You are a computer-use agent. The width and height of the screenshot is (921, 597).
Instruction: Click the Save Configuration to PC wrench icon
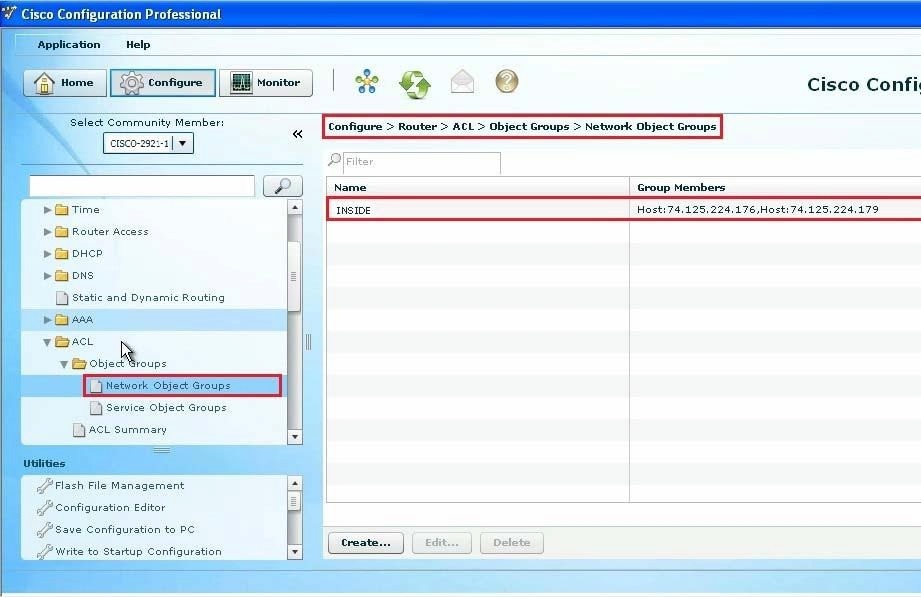pos(45,529)
